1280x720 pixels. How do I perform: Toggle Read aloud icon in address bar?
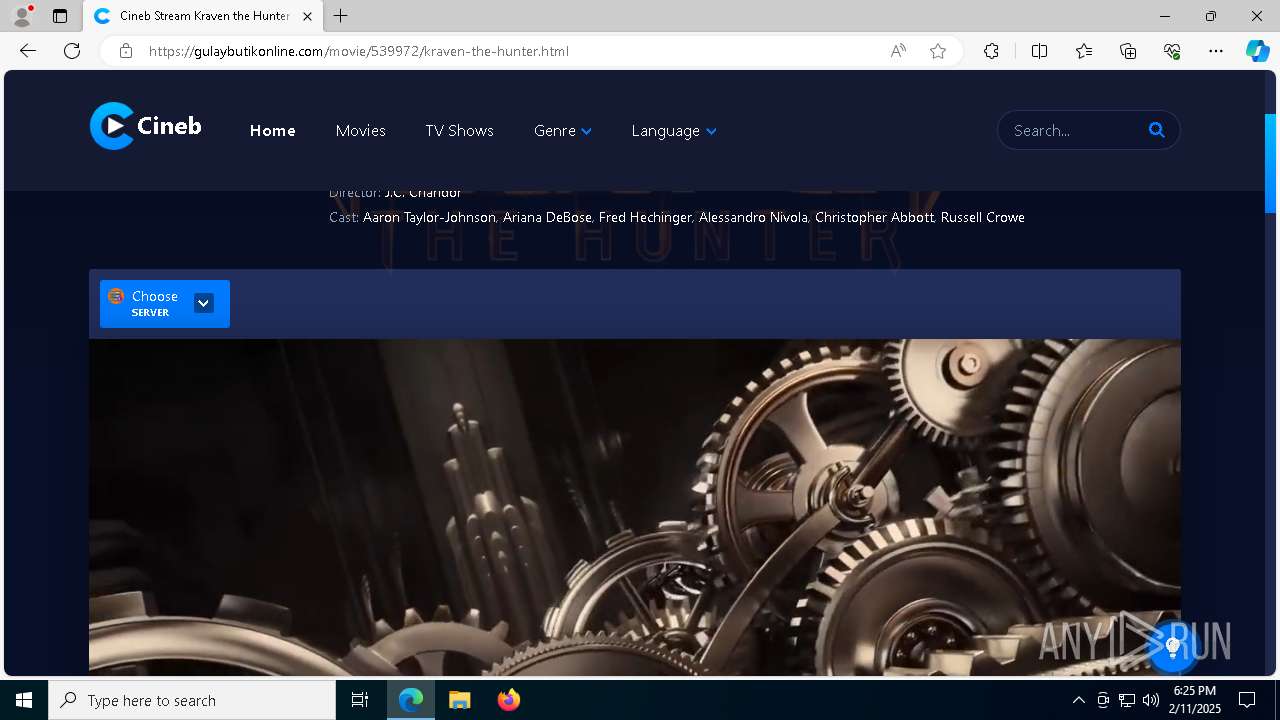pyautogui.click(x=898, y=51)
